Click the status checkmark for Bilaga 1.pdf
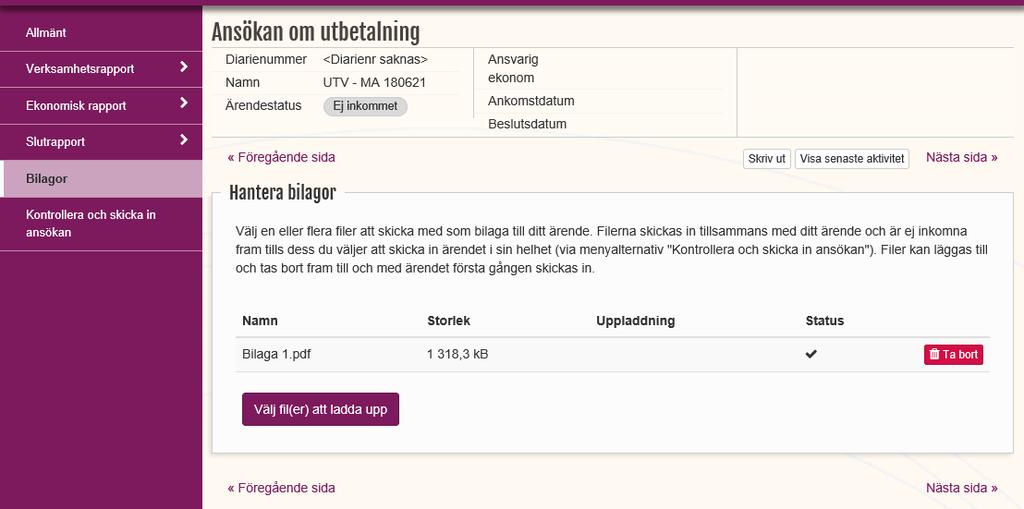The width and height of the screenshot is (1024, 509). tap(811, 354)
